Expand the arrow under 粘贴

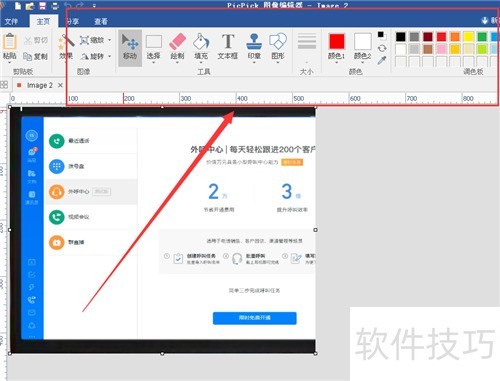[x=10, y=63]
